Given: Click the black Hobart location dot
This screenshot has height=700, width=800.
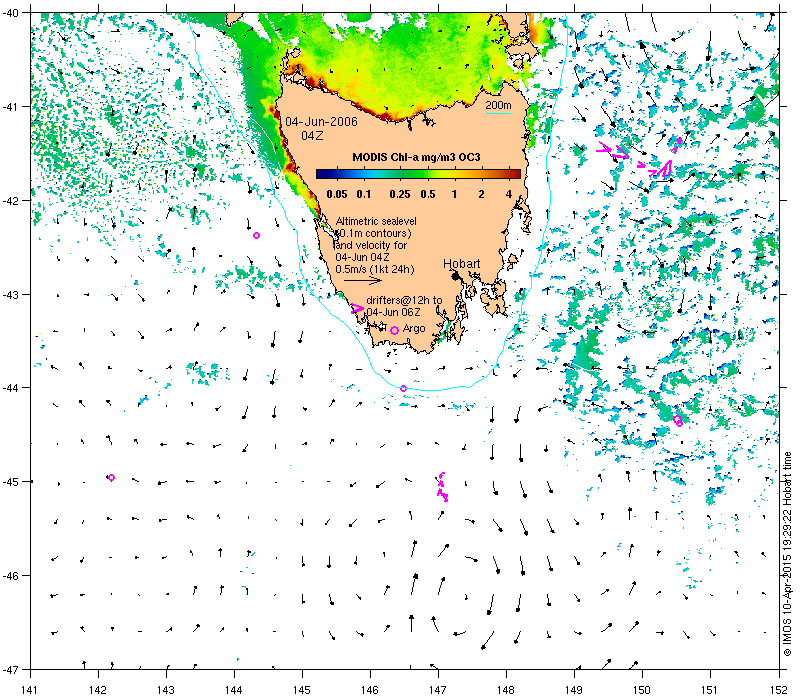Looking at the screenshot, I should click(x=456, y=276).
